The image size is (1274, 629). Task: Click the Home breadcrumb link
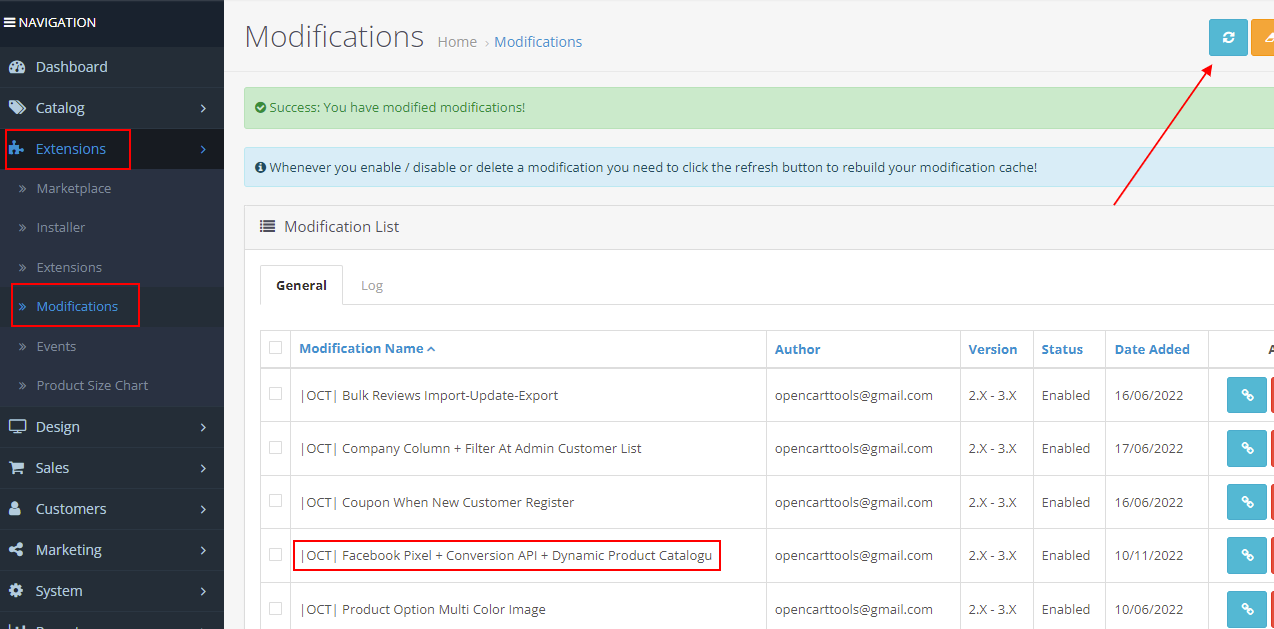(x=457, y=42)
